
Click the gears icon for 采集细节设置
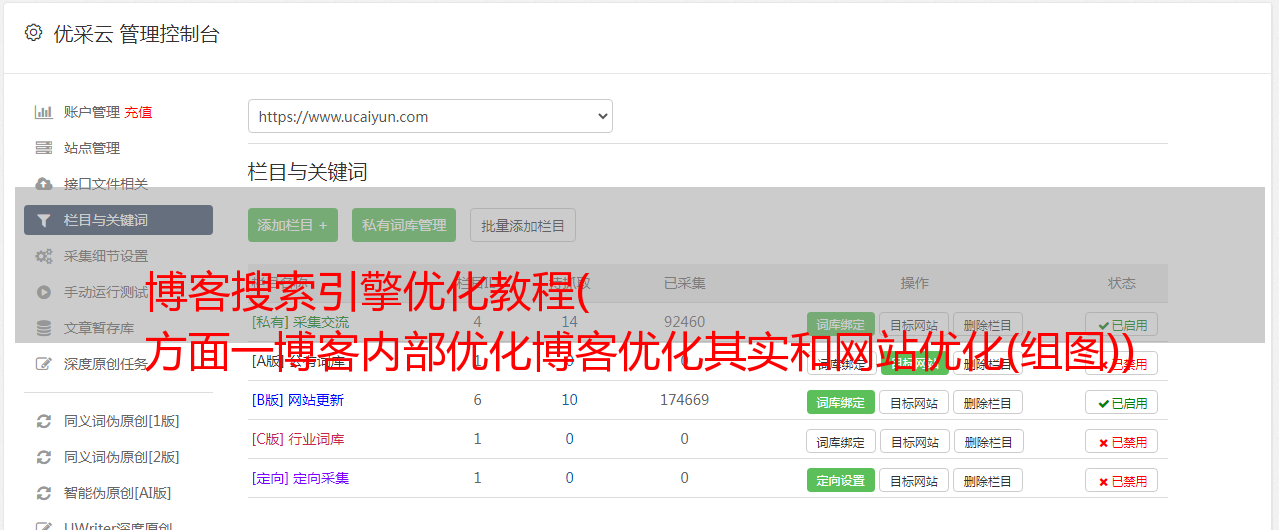pos(43,256)
